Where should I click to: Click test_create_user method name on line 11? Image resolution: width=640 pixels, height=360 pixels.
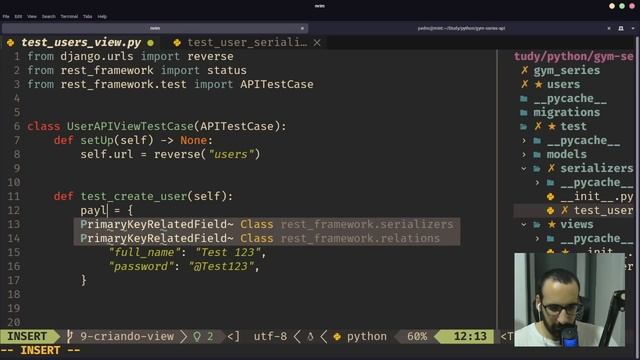133,196
